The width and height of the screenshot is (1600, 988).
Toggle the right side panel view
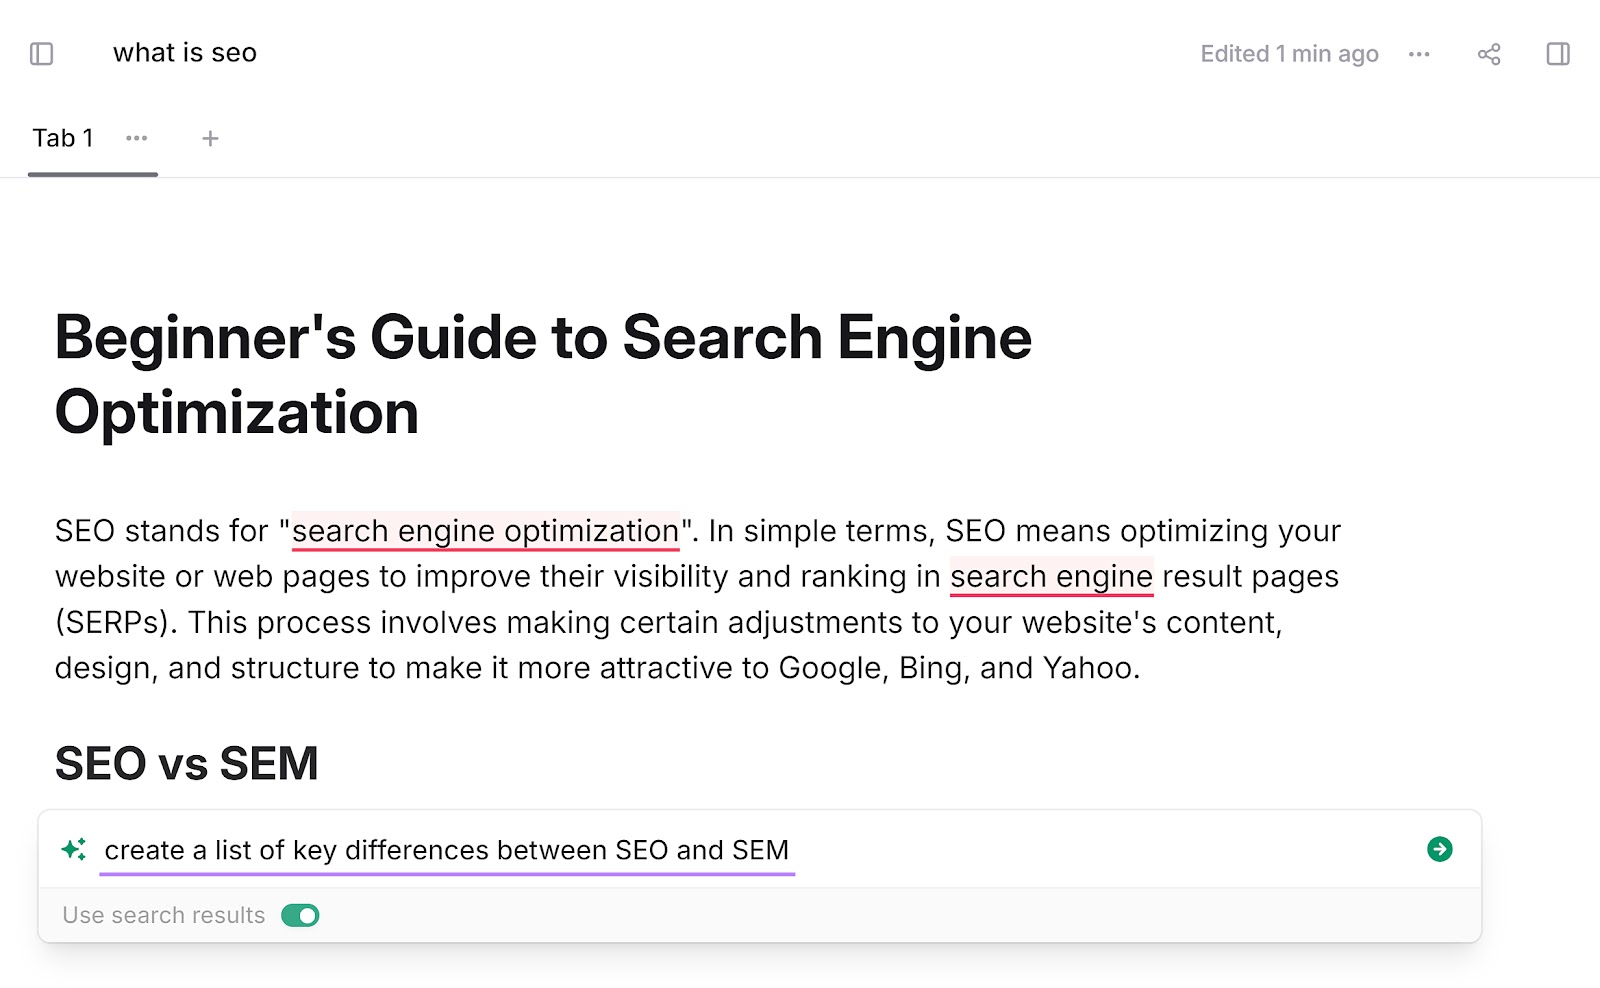(x=1557, y=55)
